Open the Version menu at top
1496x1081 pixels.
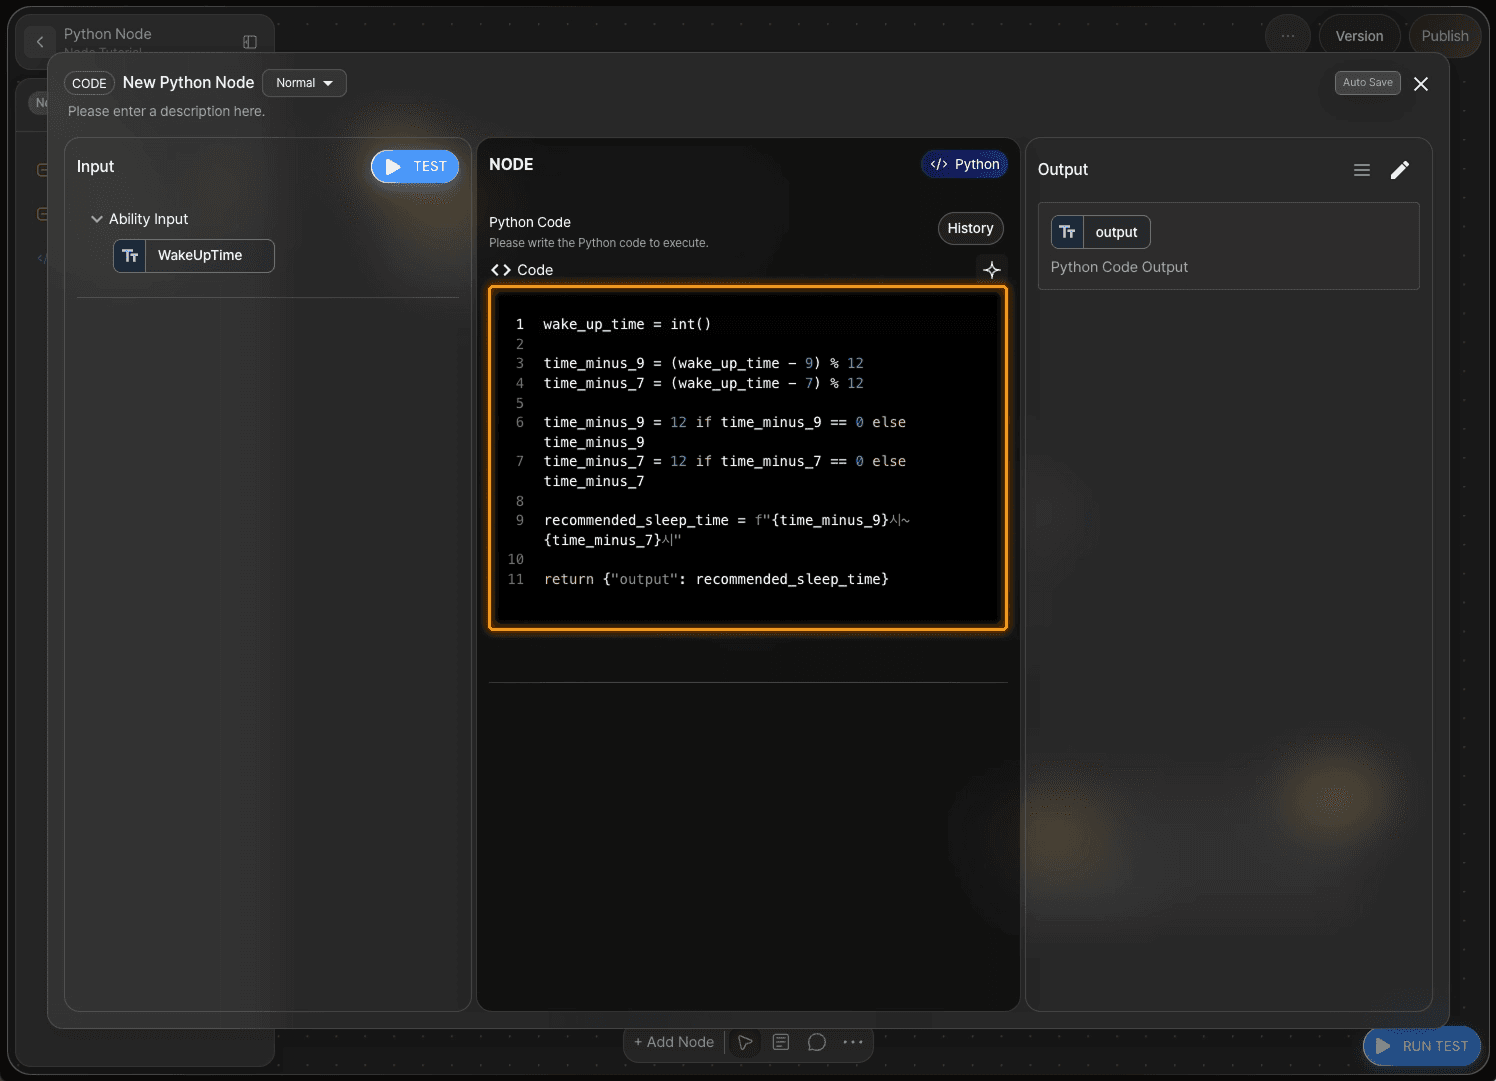[x=1359, y=36]
